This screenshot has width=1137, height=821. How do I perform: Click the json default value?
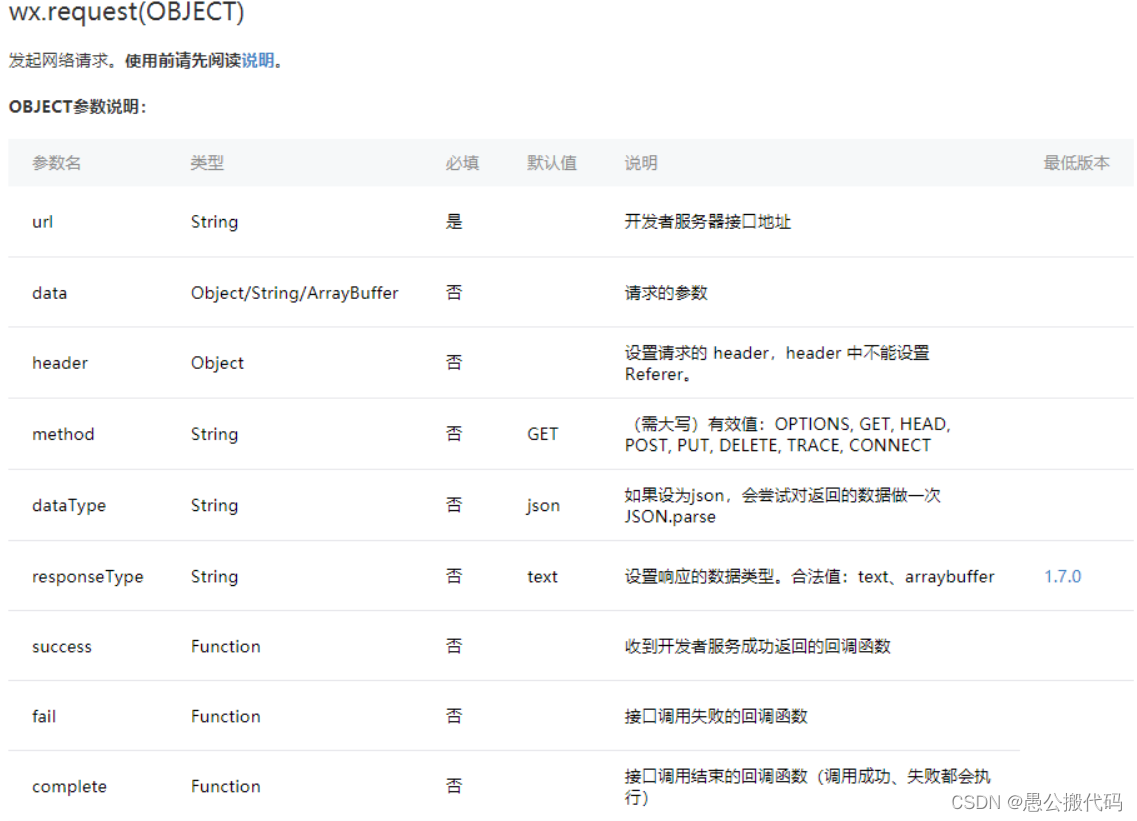click(543, 506)
